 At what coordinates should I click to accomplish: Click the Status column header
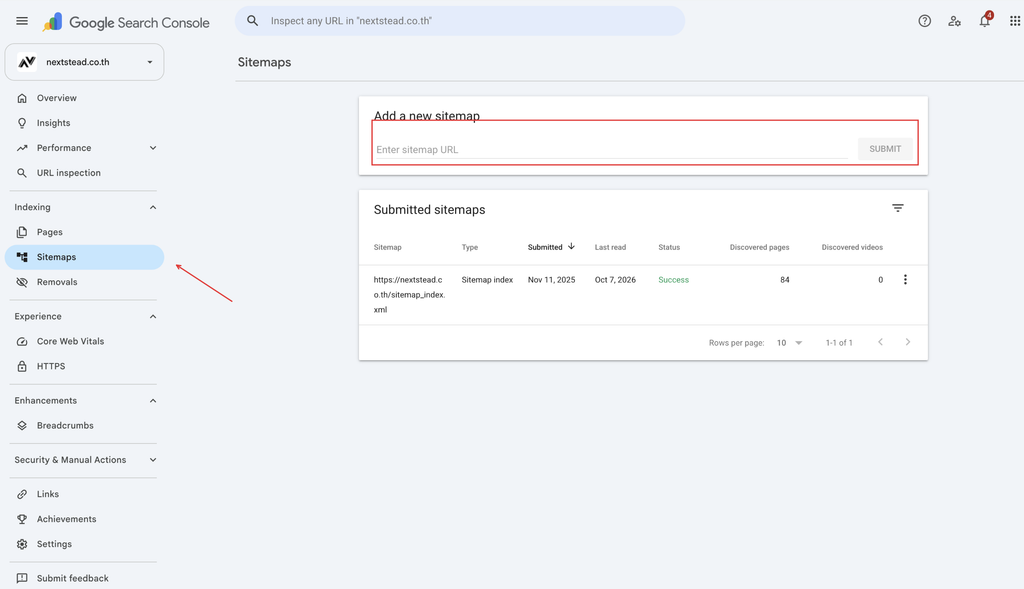point(669,247)
